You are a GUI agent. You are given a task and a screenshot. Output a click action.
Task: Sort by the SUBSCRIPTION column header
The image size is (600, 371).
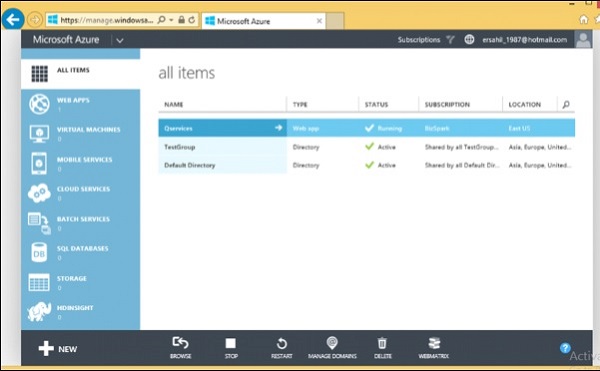point(447,104)
